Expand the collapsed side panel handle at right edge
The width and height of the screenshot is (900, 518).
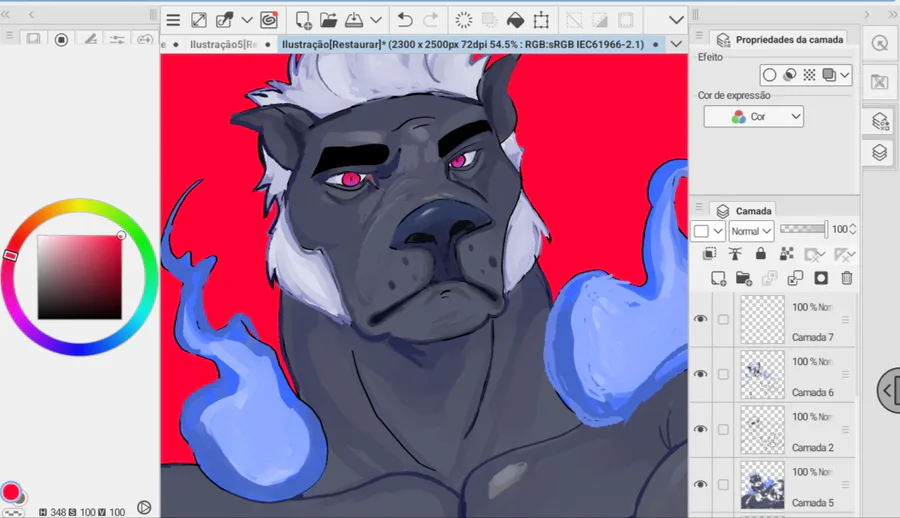point(889,391)
